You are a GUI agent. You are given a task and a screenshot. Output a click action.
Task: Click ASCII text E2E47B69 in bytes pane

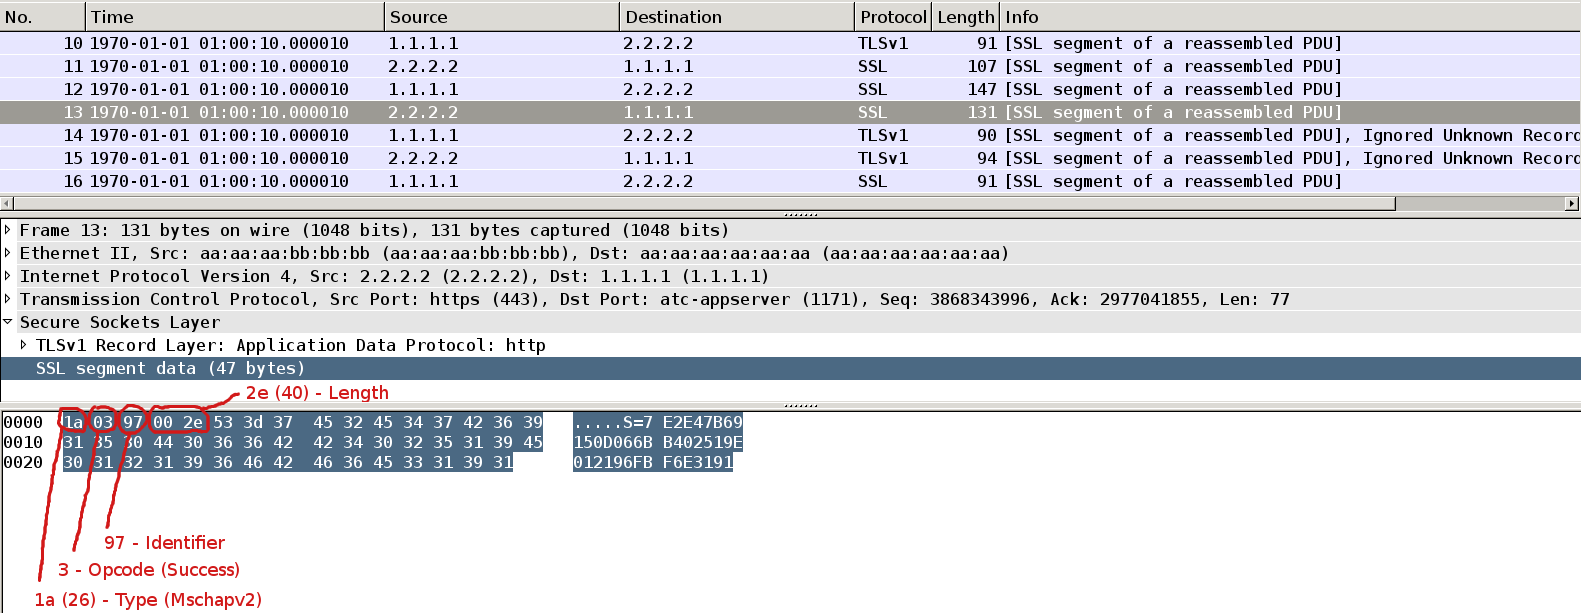tap(703, 422)
